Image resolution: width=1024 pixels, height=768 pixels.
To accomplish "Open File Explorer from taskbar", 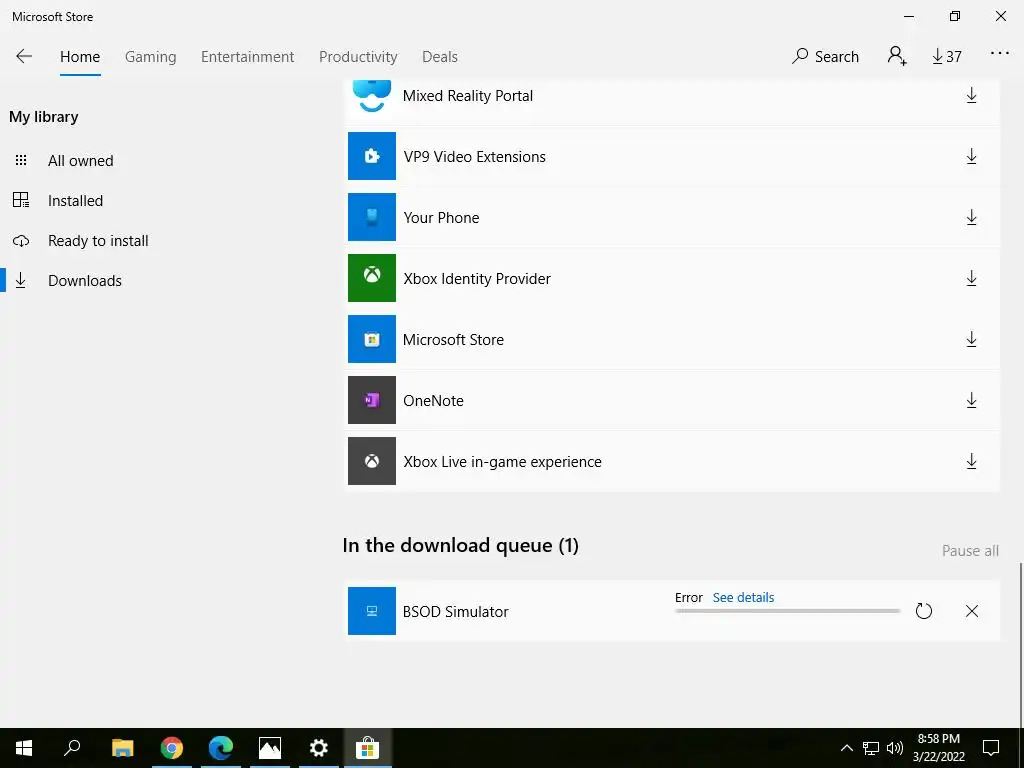I will (122, 748).
